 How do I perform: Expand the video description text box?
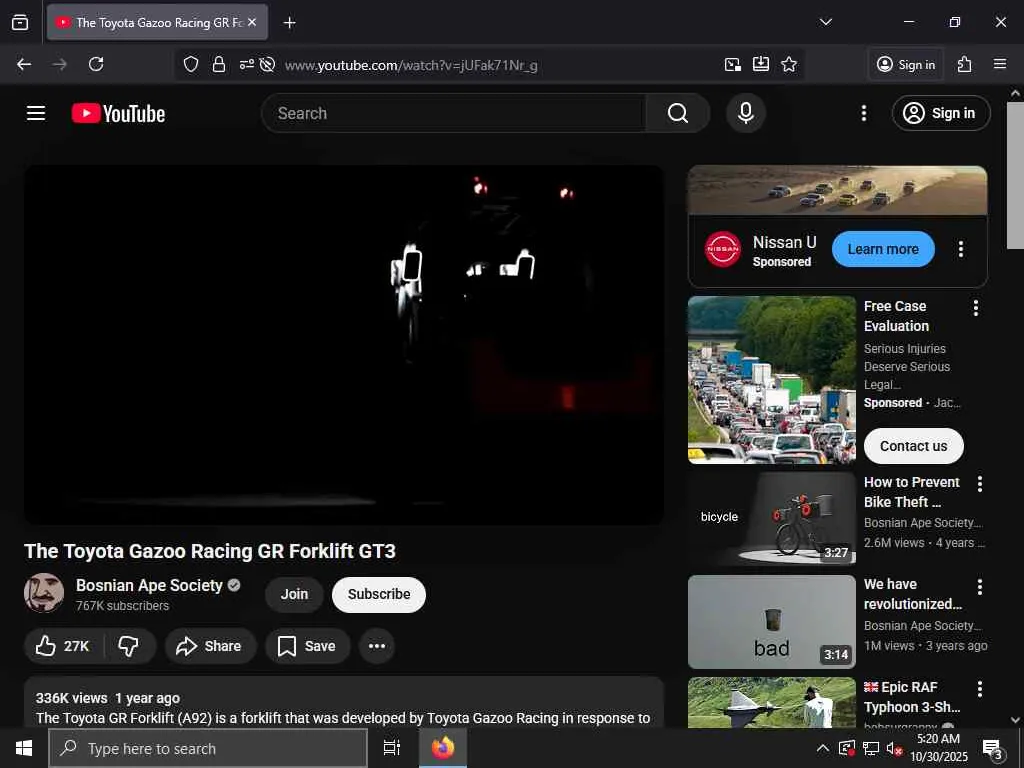tap(344, 702)
